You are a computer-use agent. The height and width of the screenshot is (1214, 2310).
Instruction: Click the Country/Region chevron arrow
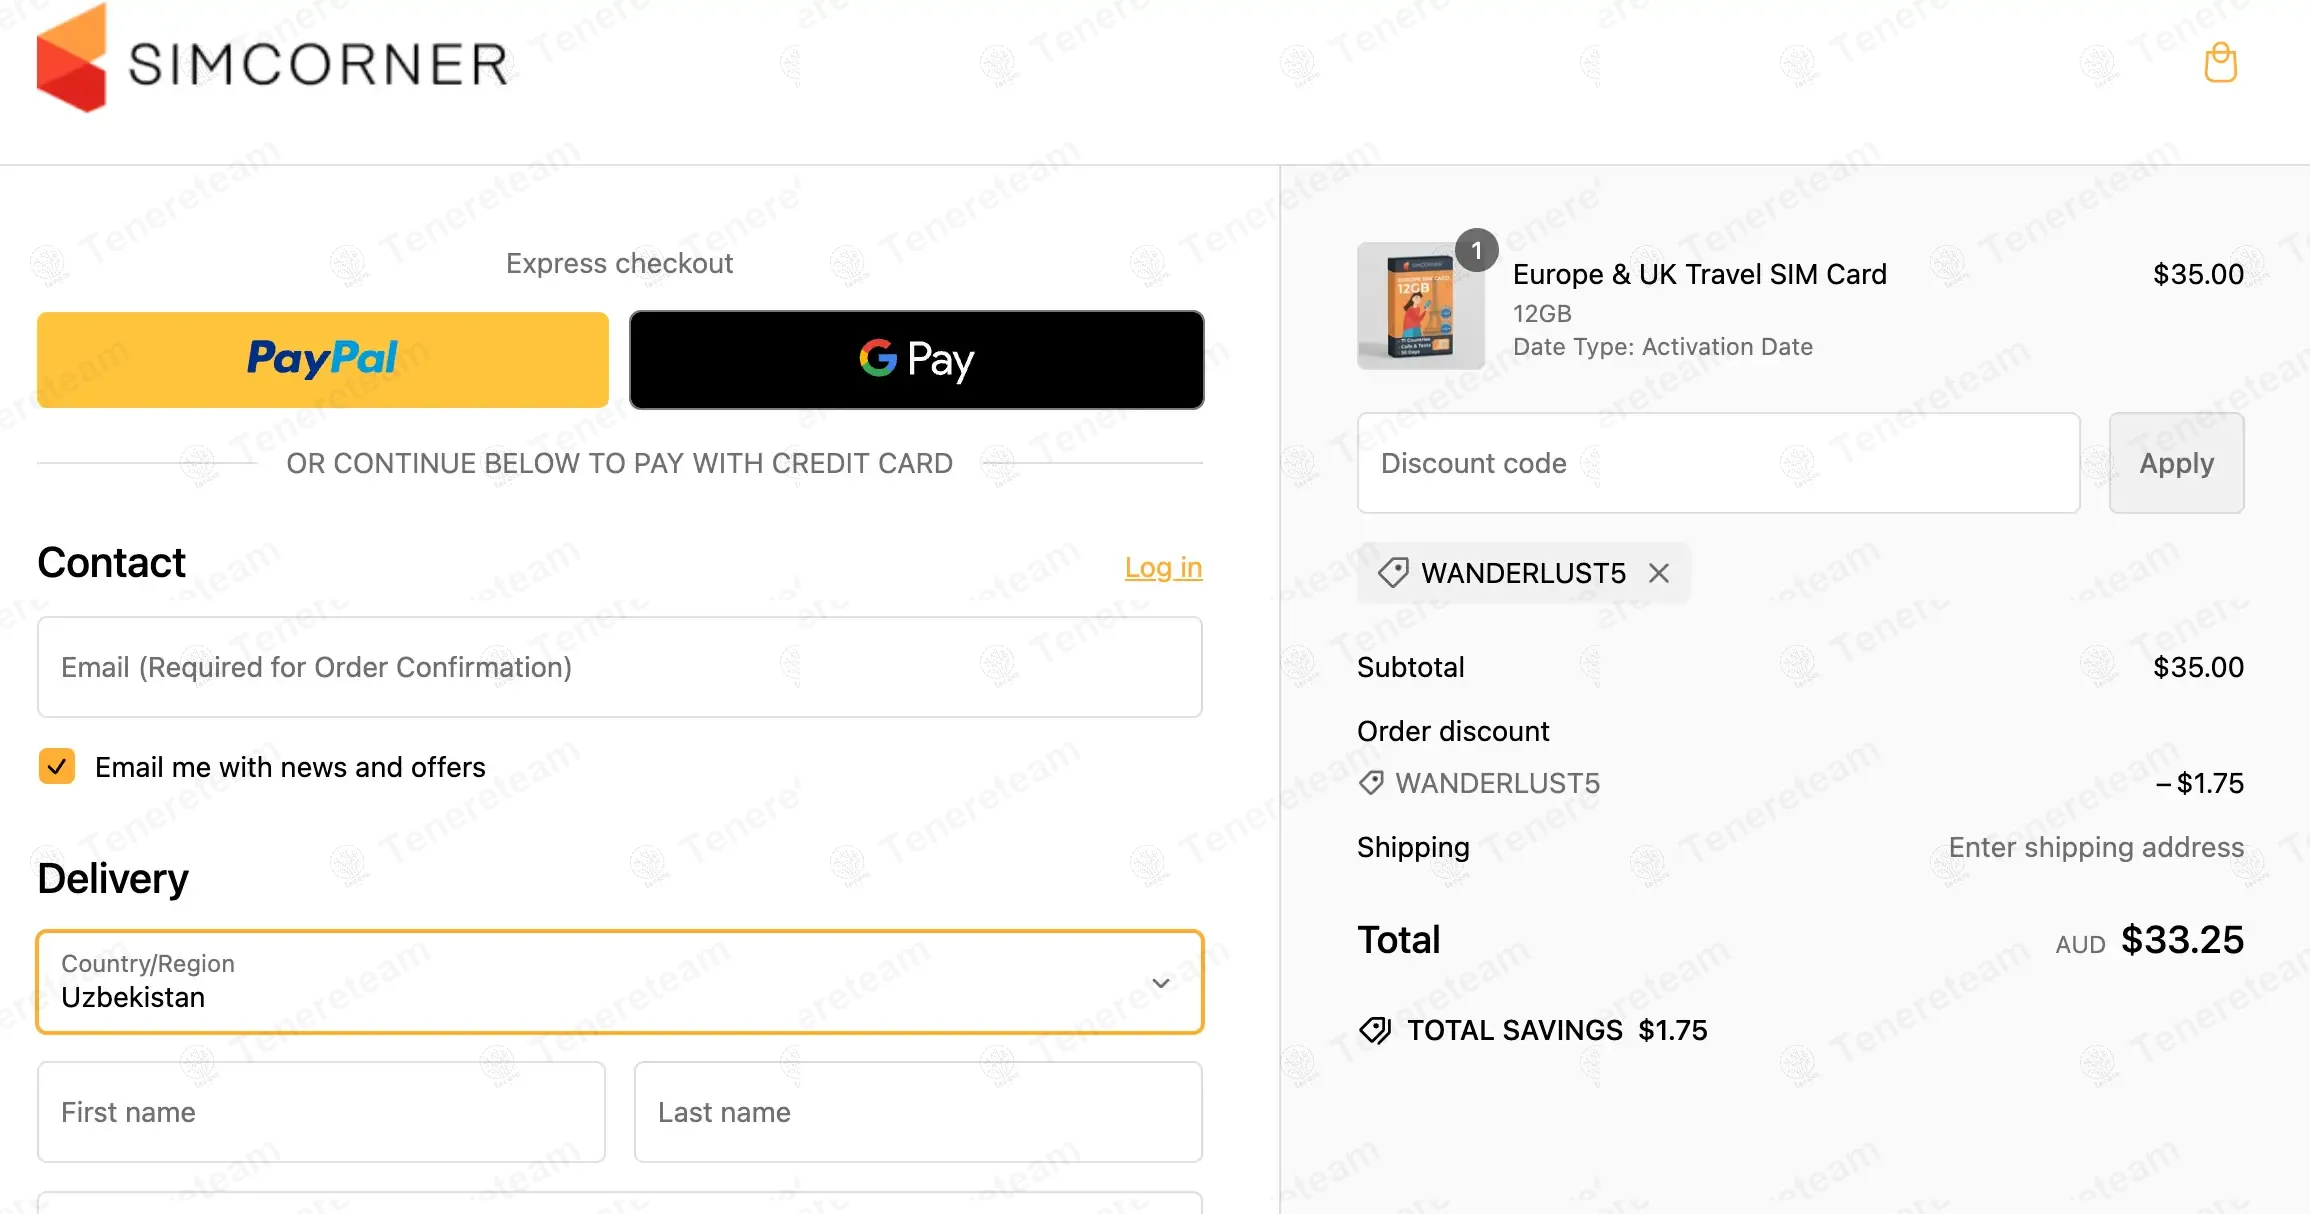point(1161,983)
